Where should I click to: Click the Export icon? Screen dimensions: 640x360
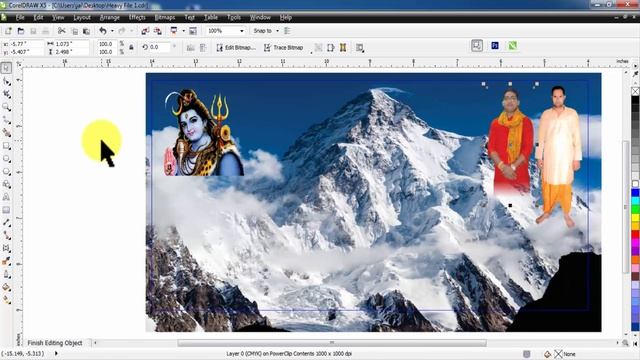point(158,31)
